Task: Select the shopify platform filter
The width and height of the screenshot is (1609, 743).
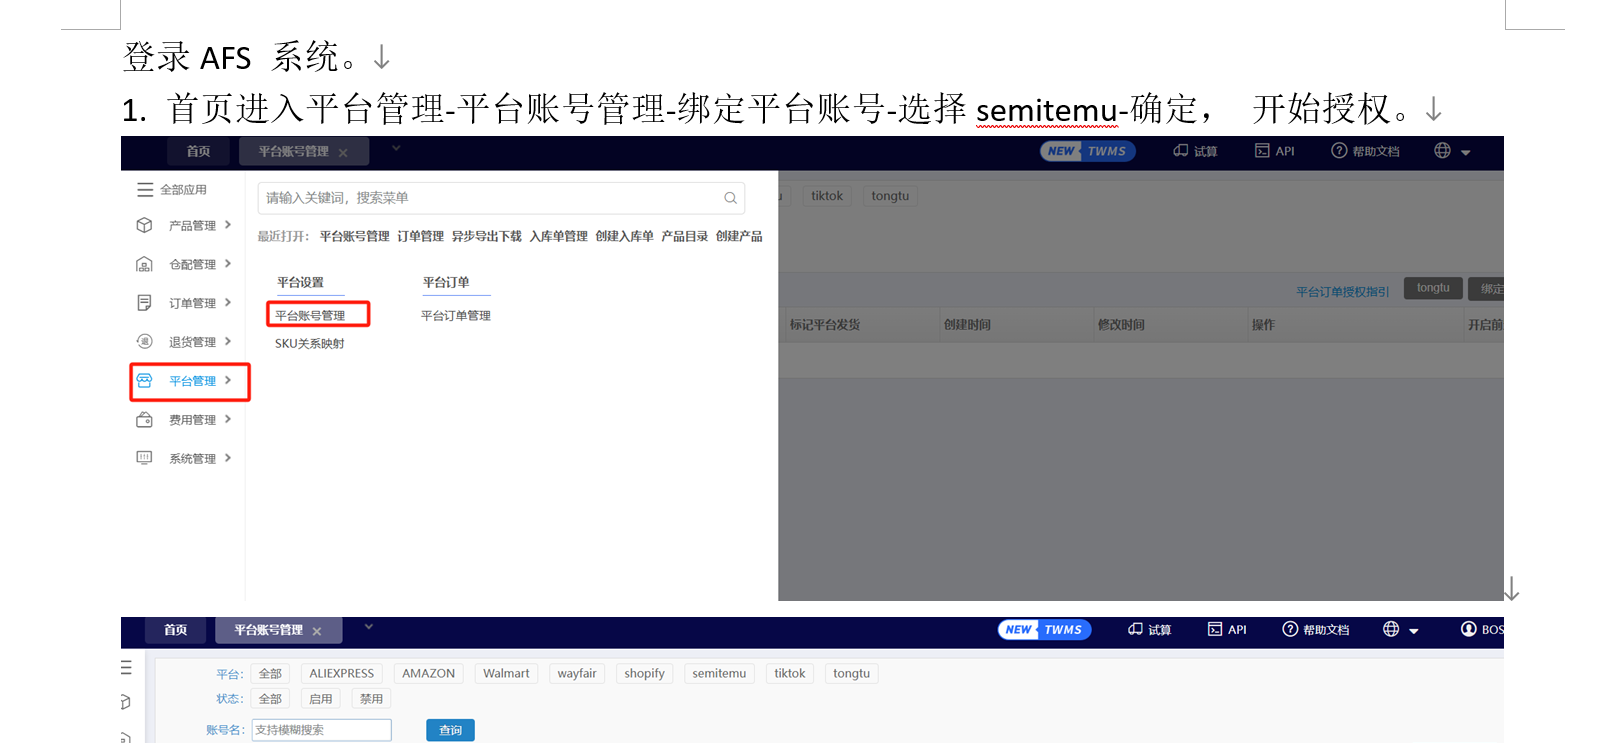Action: 644,674
